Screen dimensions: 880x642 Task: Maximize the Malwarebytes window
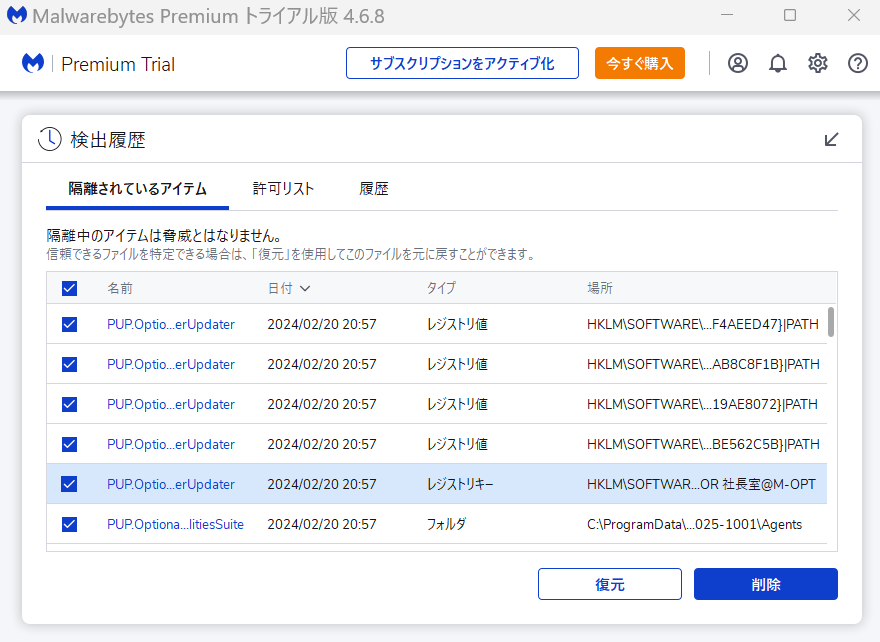tap(790, 15)
